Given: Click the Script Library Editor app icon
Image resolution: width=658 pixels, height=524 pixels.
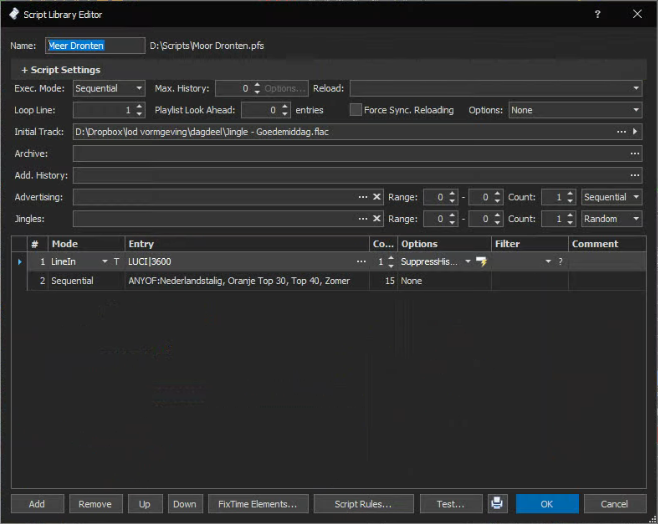Looking at the screenshot, I should point(14,14).
